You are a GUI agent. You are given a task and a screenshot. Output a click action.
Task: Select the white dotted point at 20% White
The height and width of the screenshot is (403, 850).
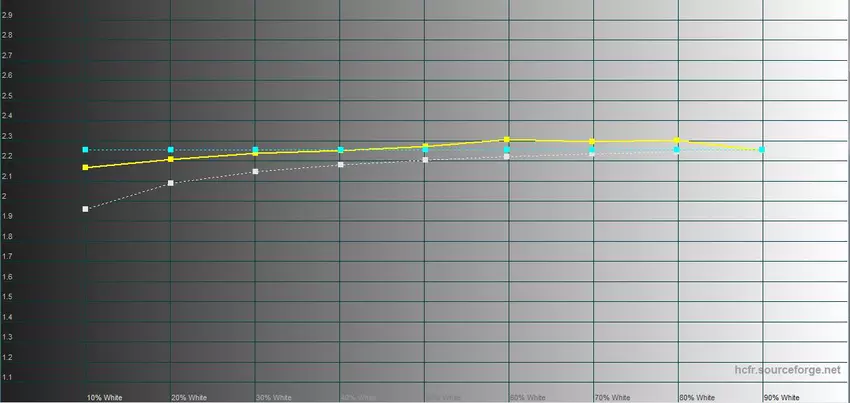click(171, 183)
